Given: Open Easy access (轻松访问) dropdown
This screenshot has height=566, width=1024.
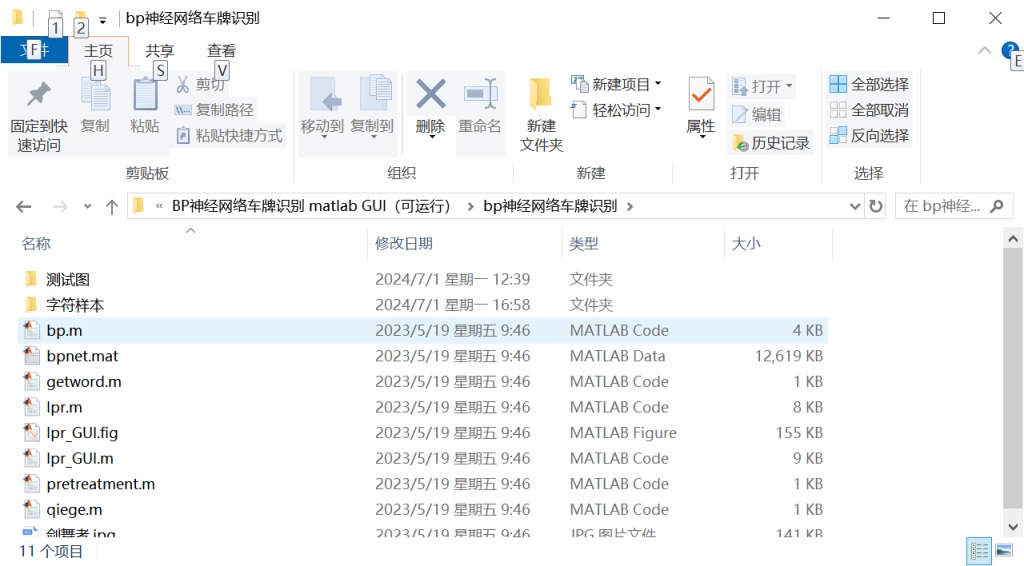Looking at the screenshot, I should (x=616, y=110).
